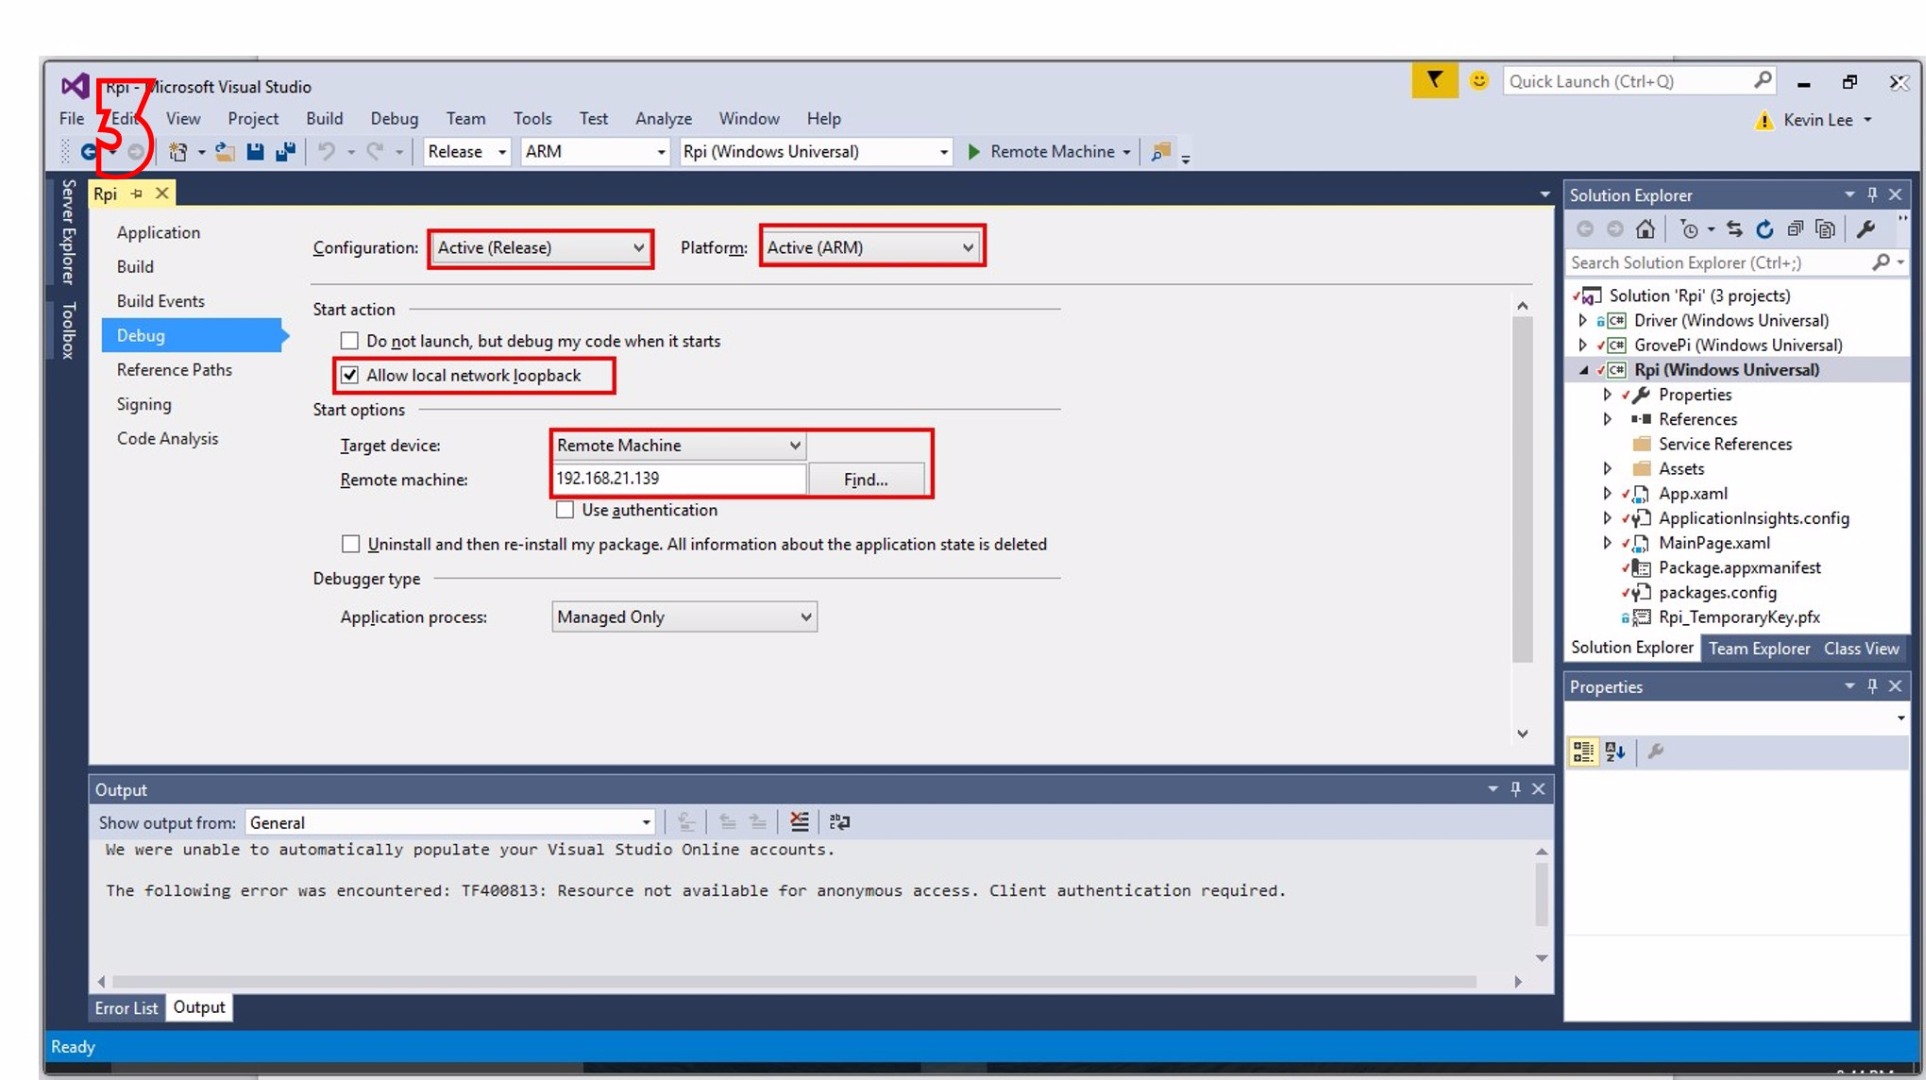
Task: Click the Remote machine IP field
Action: 678,479
